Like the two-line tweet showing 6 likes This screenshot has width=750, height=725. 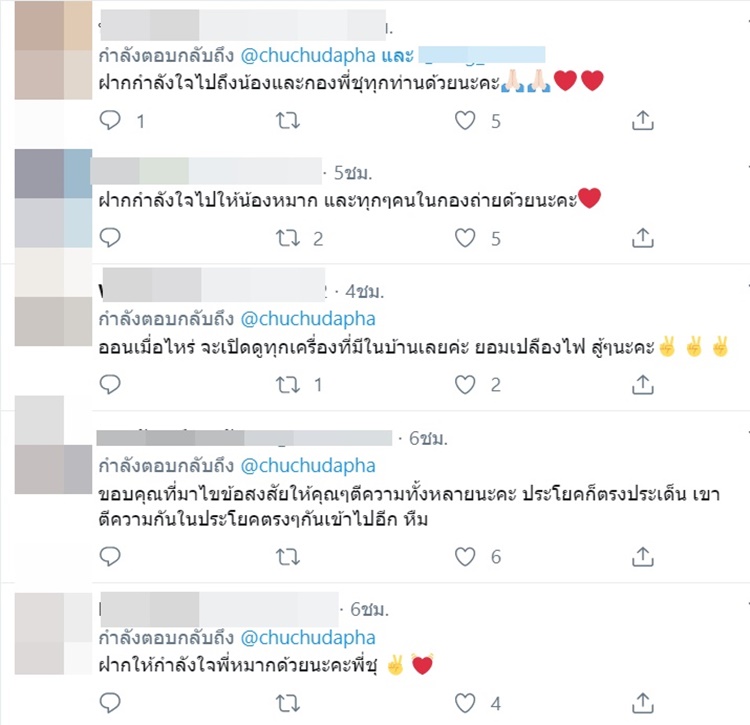point(465,557)
